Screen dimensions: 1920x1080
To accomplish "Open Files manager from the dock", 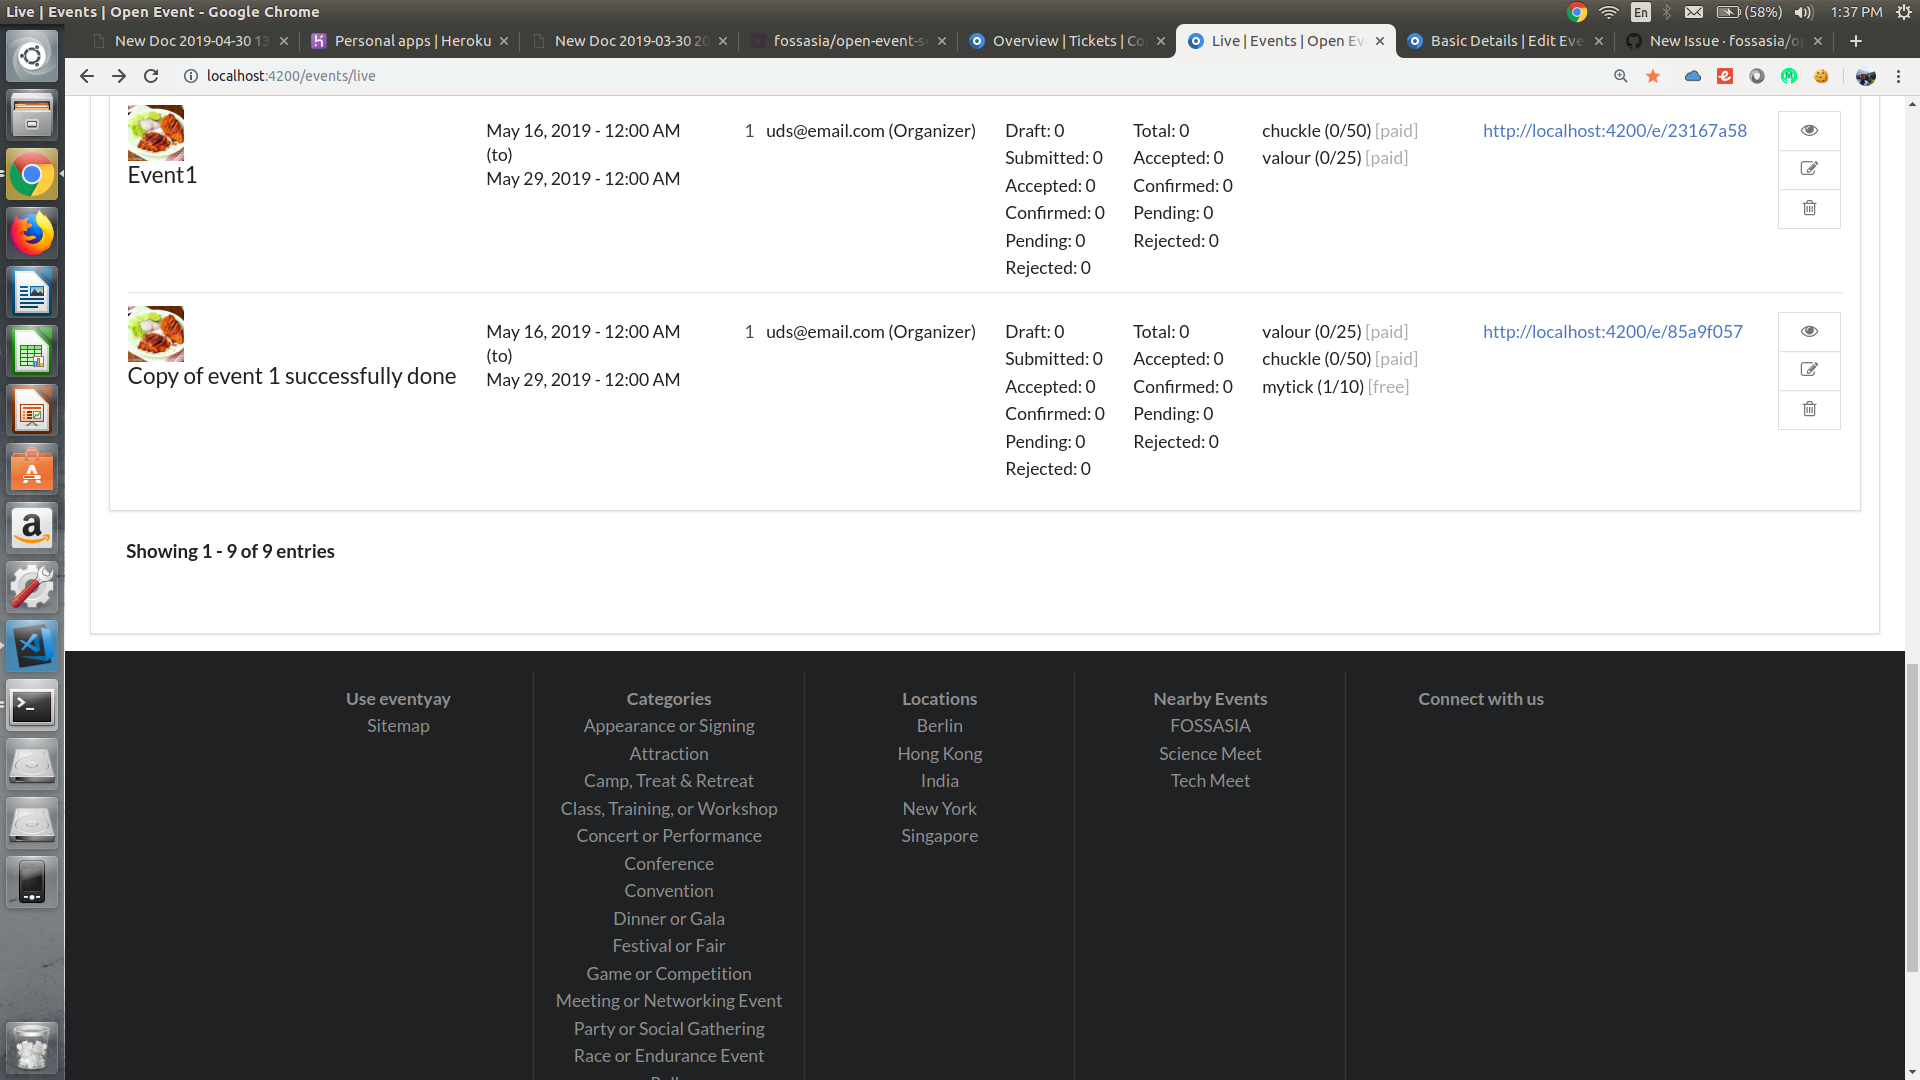I will 32,115.
